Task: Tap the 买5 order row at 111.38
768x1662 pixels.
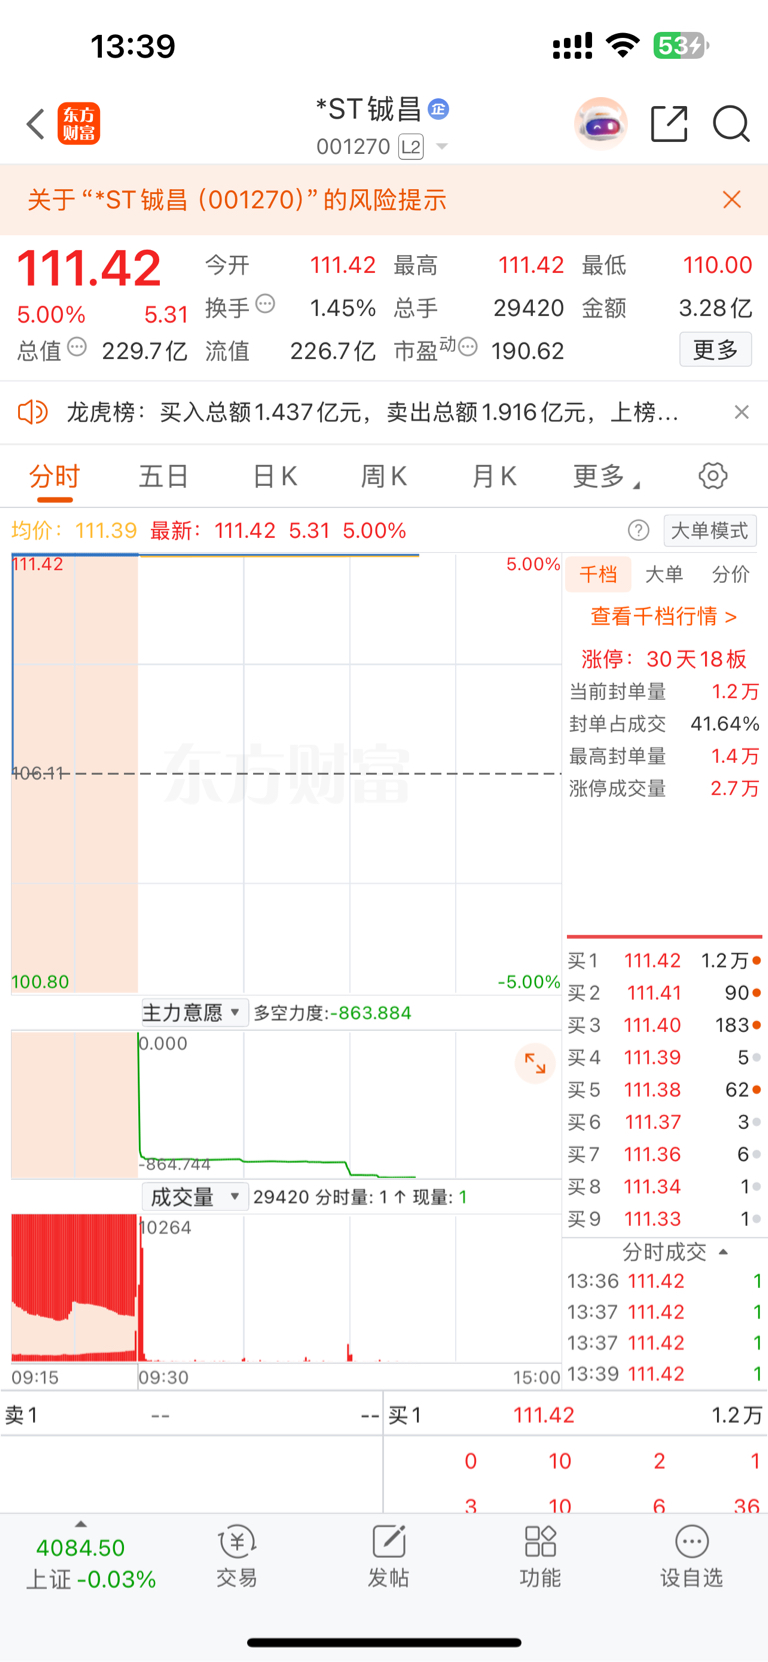Action: click(664, 1090)
